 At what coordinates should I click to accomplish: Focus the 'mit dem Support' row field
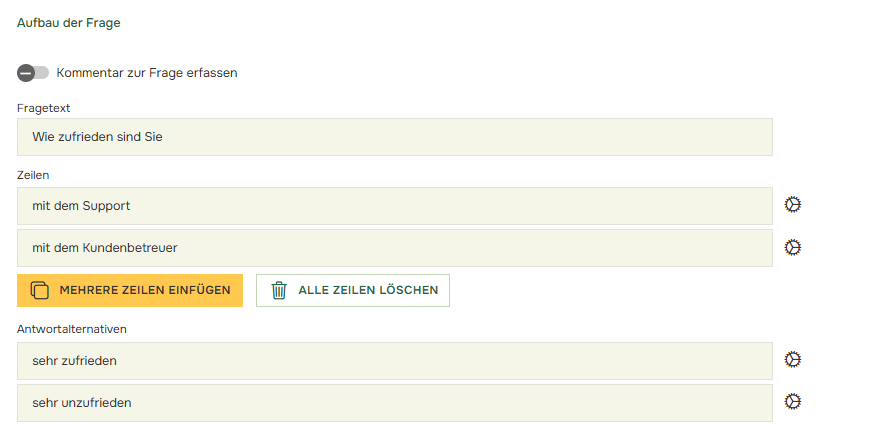(394, 206)
